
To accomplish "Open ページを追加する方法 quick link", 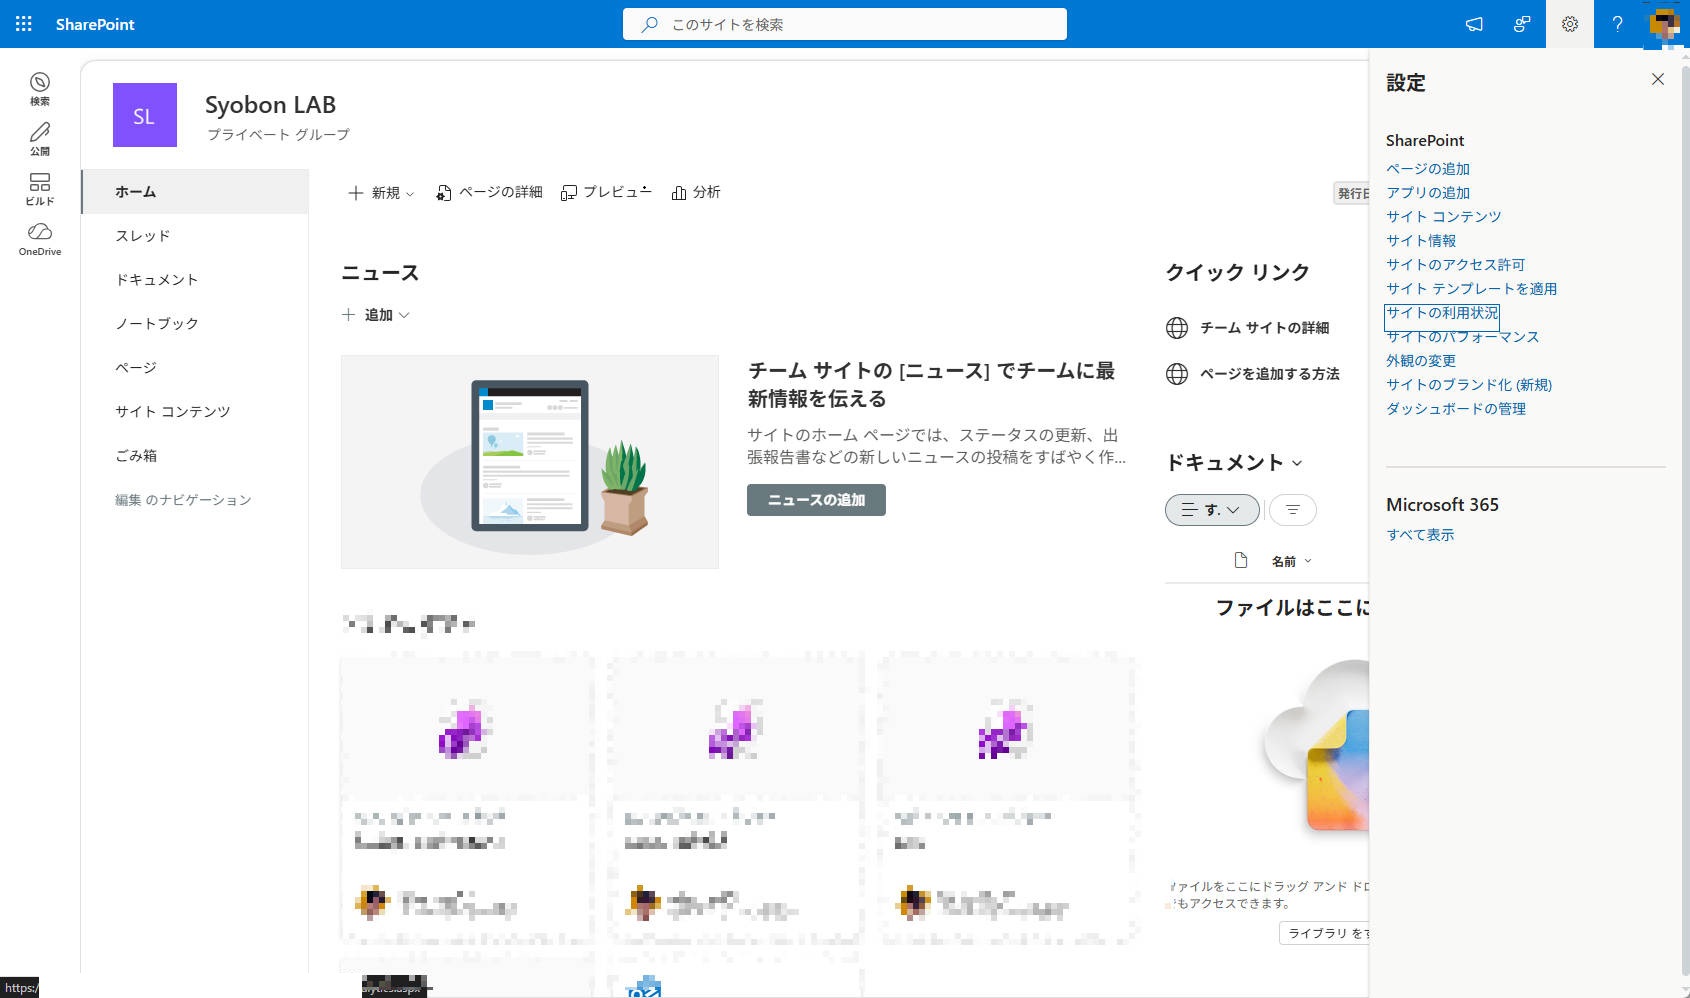I will [x=1270, y=373].
